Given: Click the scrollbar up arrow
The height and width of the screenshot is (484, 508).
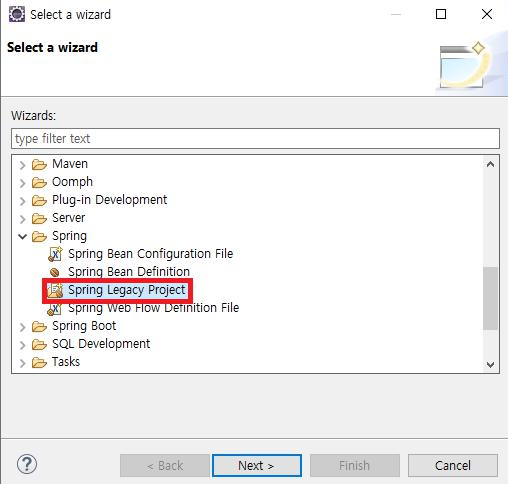Looking at the screenshot, I should click(490, 164).
